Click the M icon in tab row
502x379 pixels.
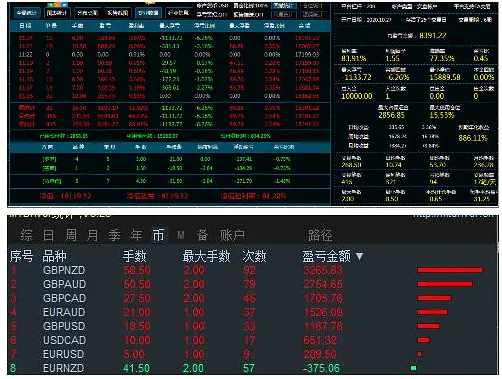point(181,235)
